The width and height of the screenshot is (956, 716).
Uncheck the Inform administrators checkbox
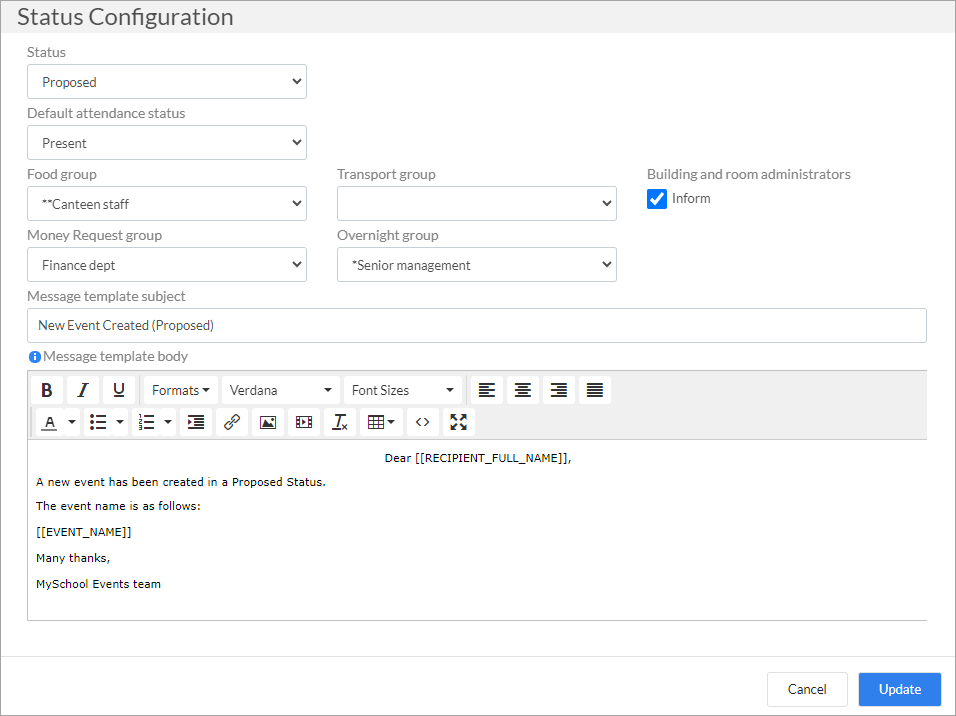(657, 199)
